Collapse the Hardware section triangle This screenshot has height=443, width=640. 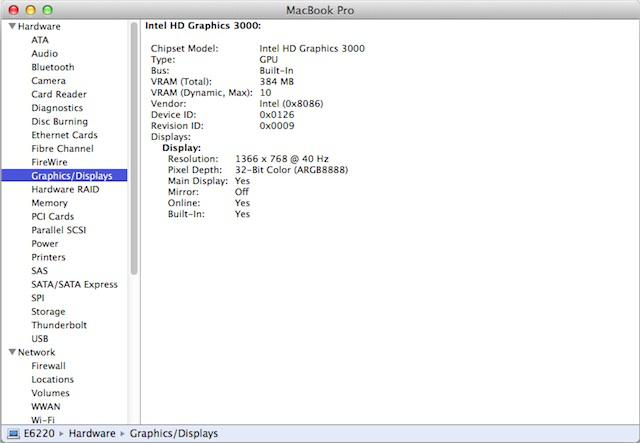coord(11,26)
